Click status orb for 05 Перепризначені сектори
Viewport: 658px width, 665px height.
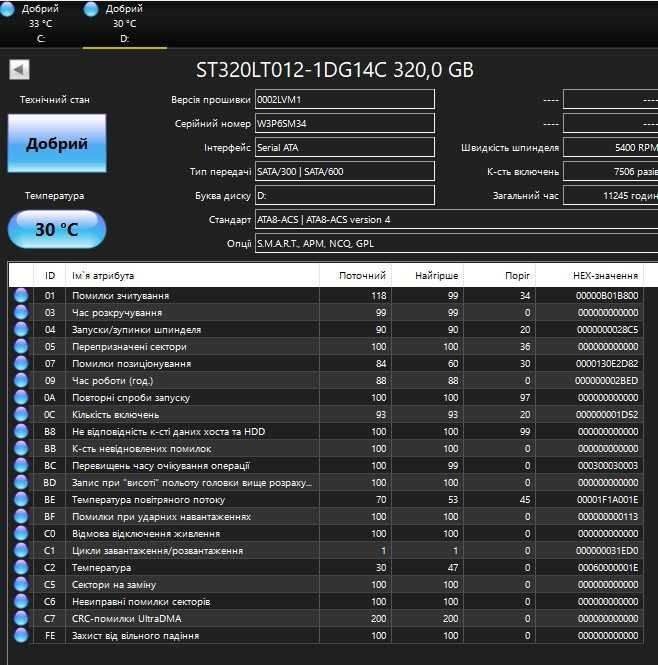coord(21,346)
